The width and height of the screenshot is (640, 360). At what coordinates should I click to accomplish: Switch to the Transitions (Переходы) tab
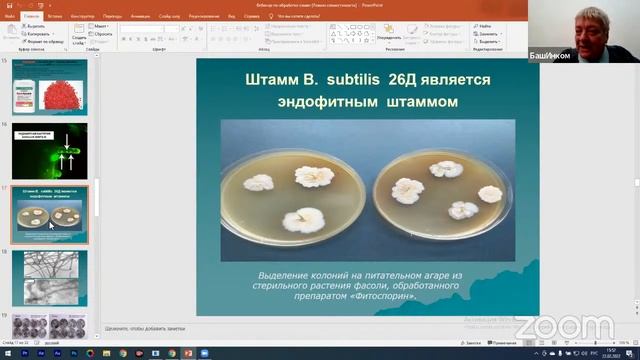coord(112,16)
